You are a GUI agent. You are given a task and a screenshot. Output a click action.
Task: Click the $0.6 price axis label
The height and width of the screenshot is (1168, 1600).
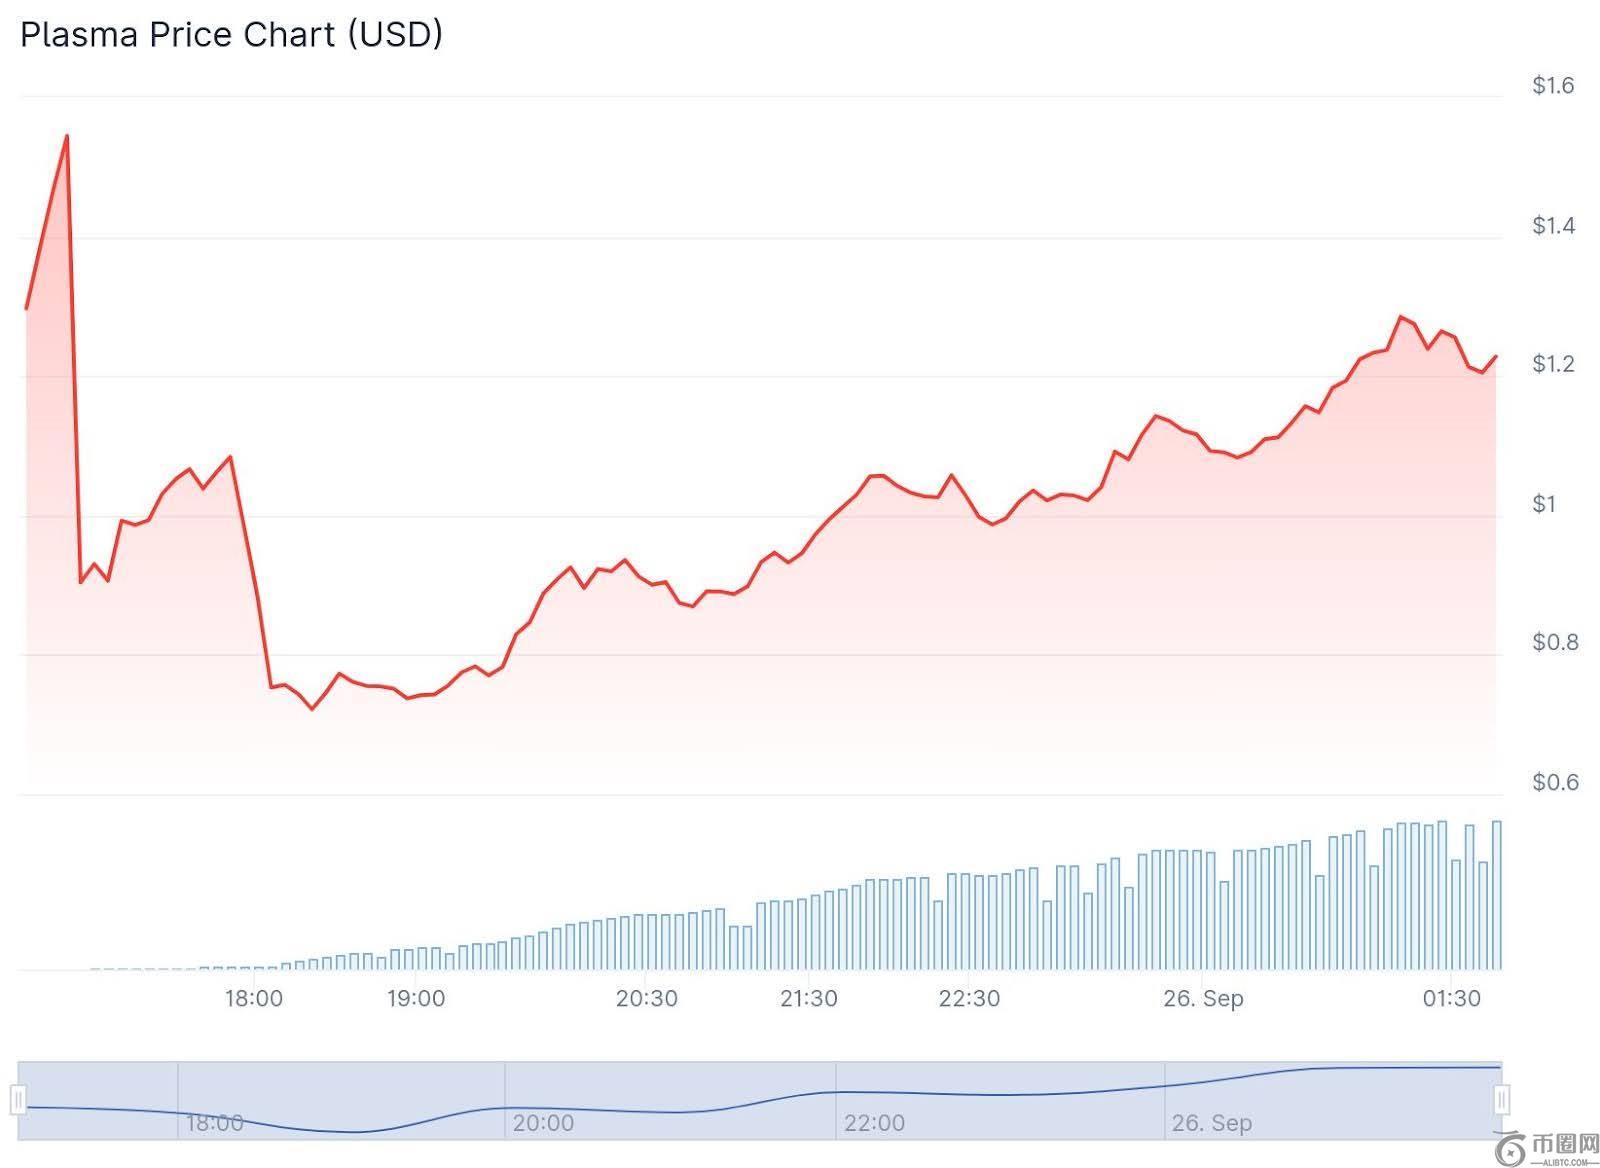coord(1553,782)
